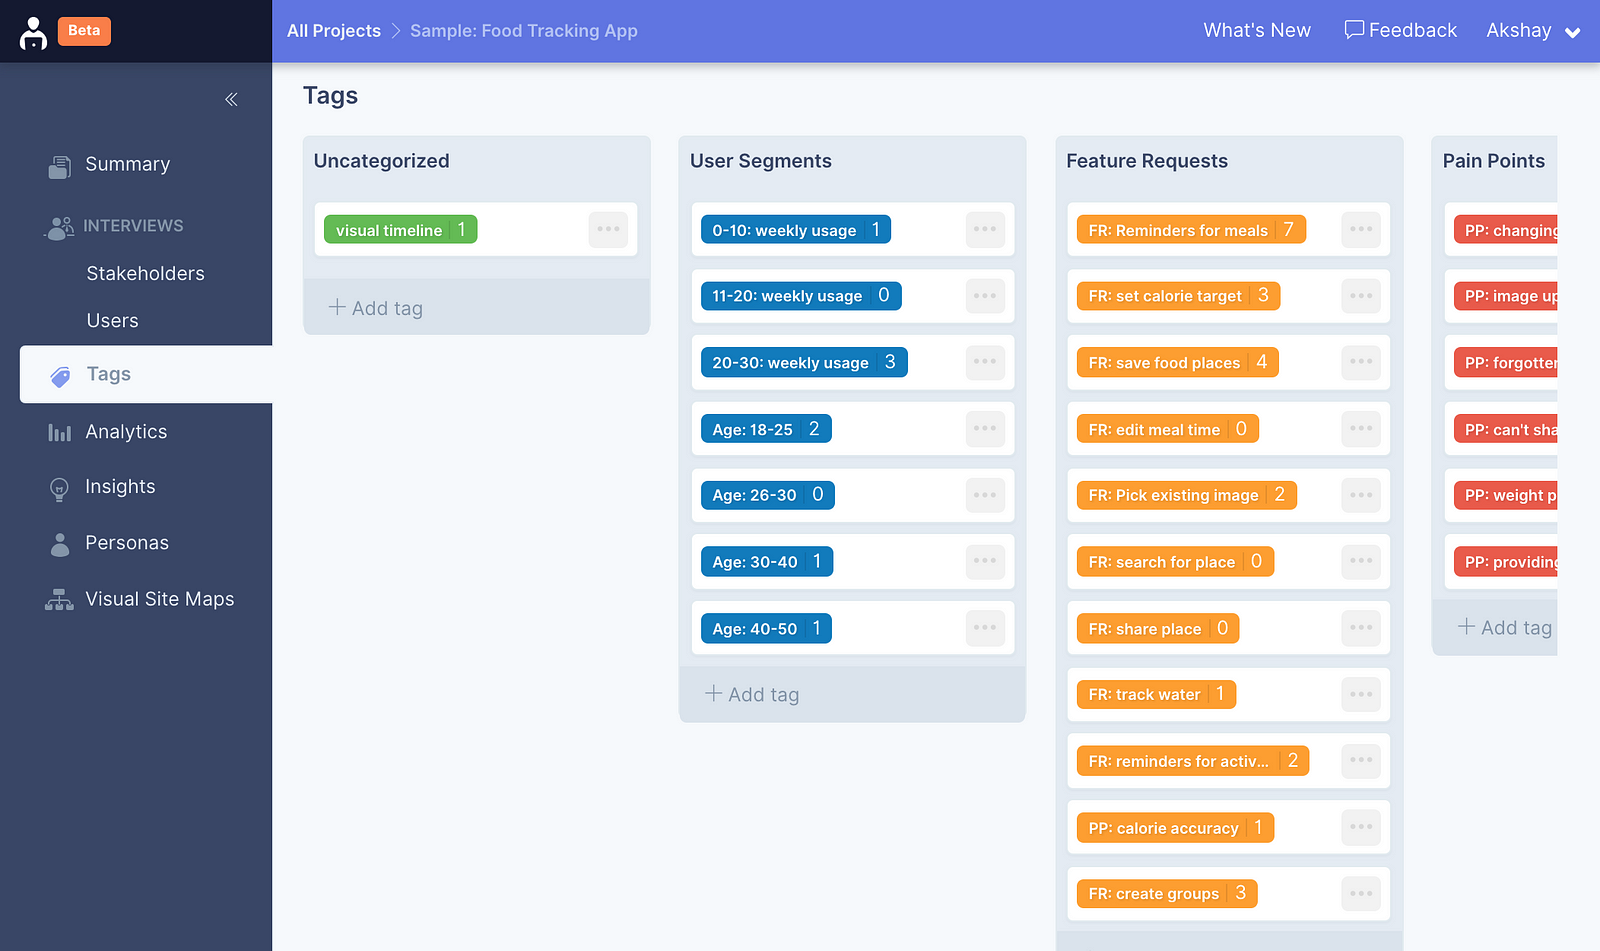The image size is (1600, 951).
Task: Select the FR: set calorie target tag
Action: click(1178, 295)
